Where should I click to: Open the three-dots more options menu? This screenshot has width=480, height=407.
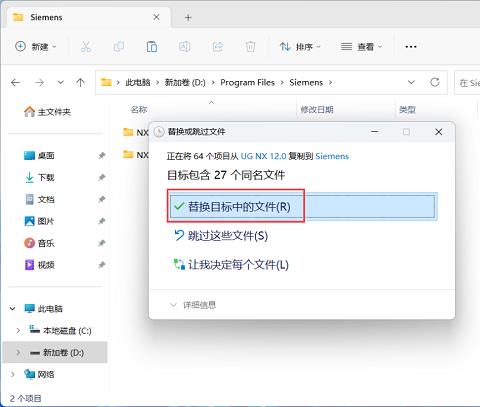(411, 47)
